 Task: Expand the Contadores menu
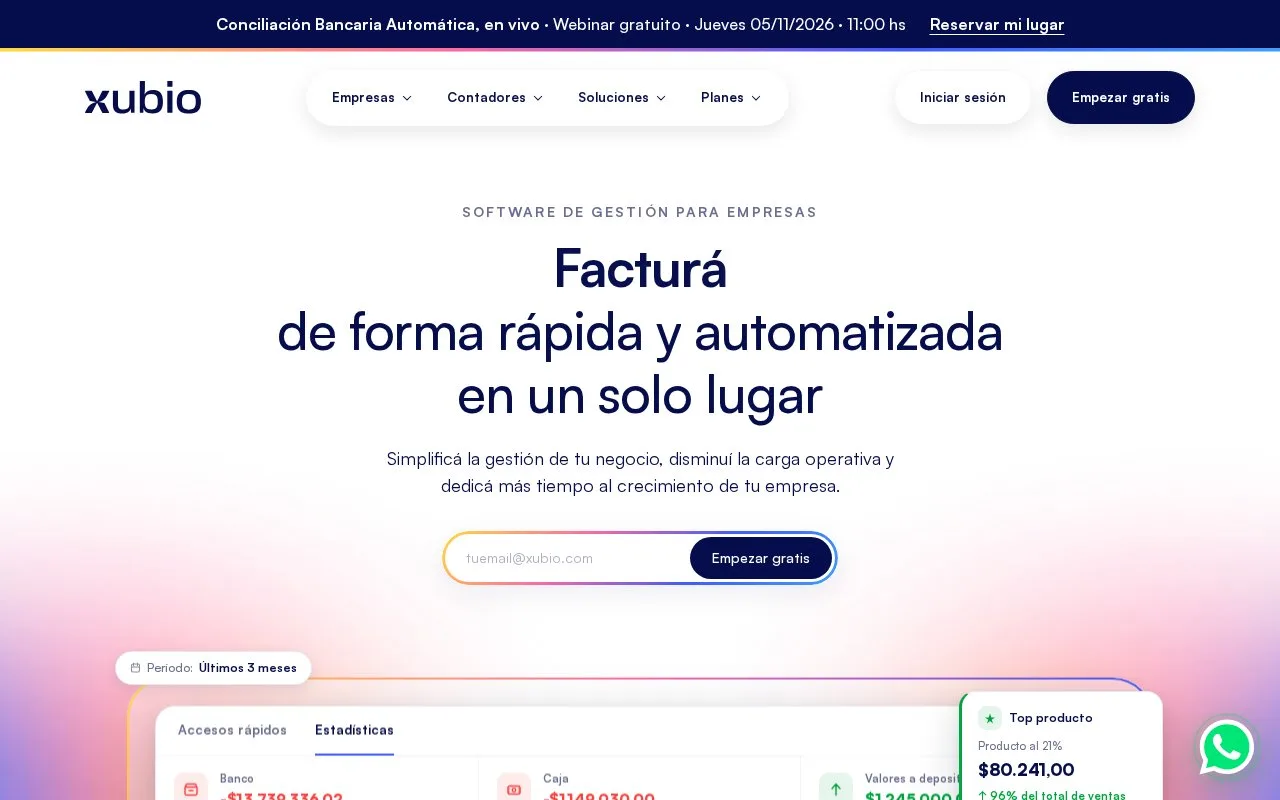click(495, 98)
